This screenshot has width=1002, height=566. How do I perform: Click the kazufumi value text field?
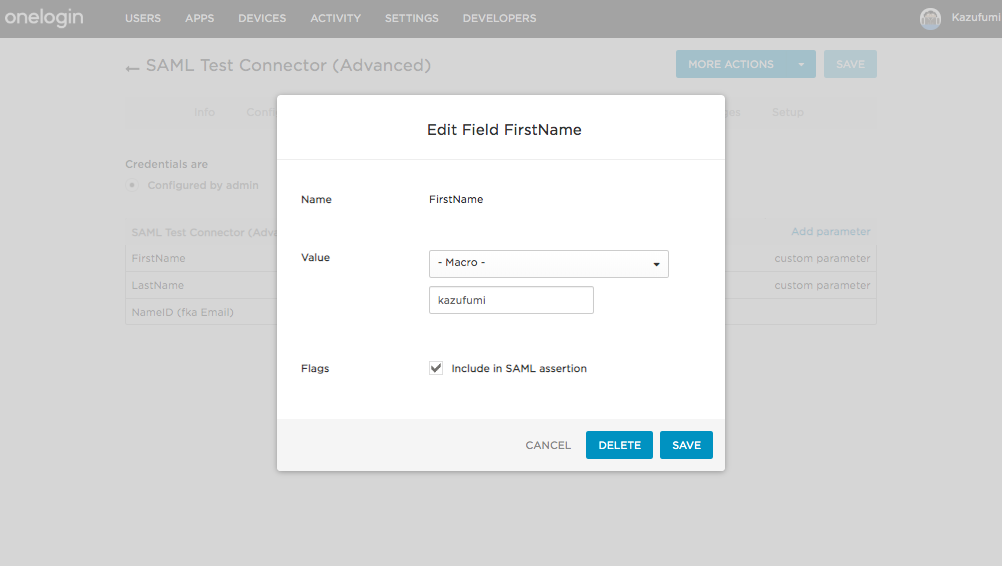coord(511,300)
